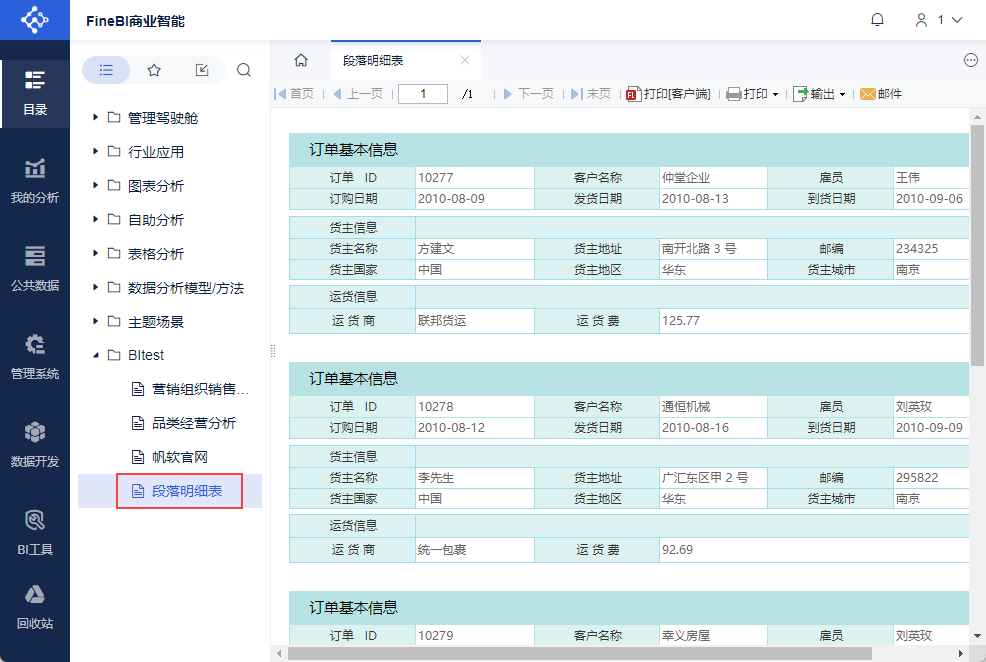The width and height of the screenshot is (986, 662).
Task: Open the 公共数据 public data panel
Action: coord(34,266)
